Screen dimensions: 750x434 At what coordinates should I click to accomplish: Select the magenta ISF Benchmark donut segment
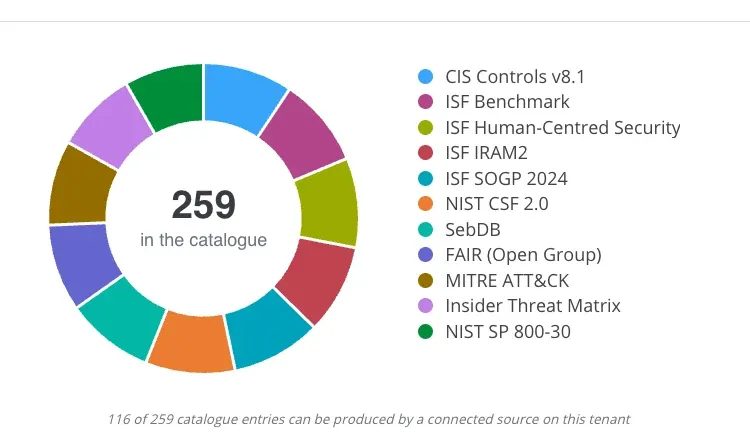tap(304, 134)
